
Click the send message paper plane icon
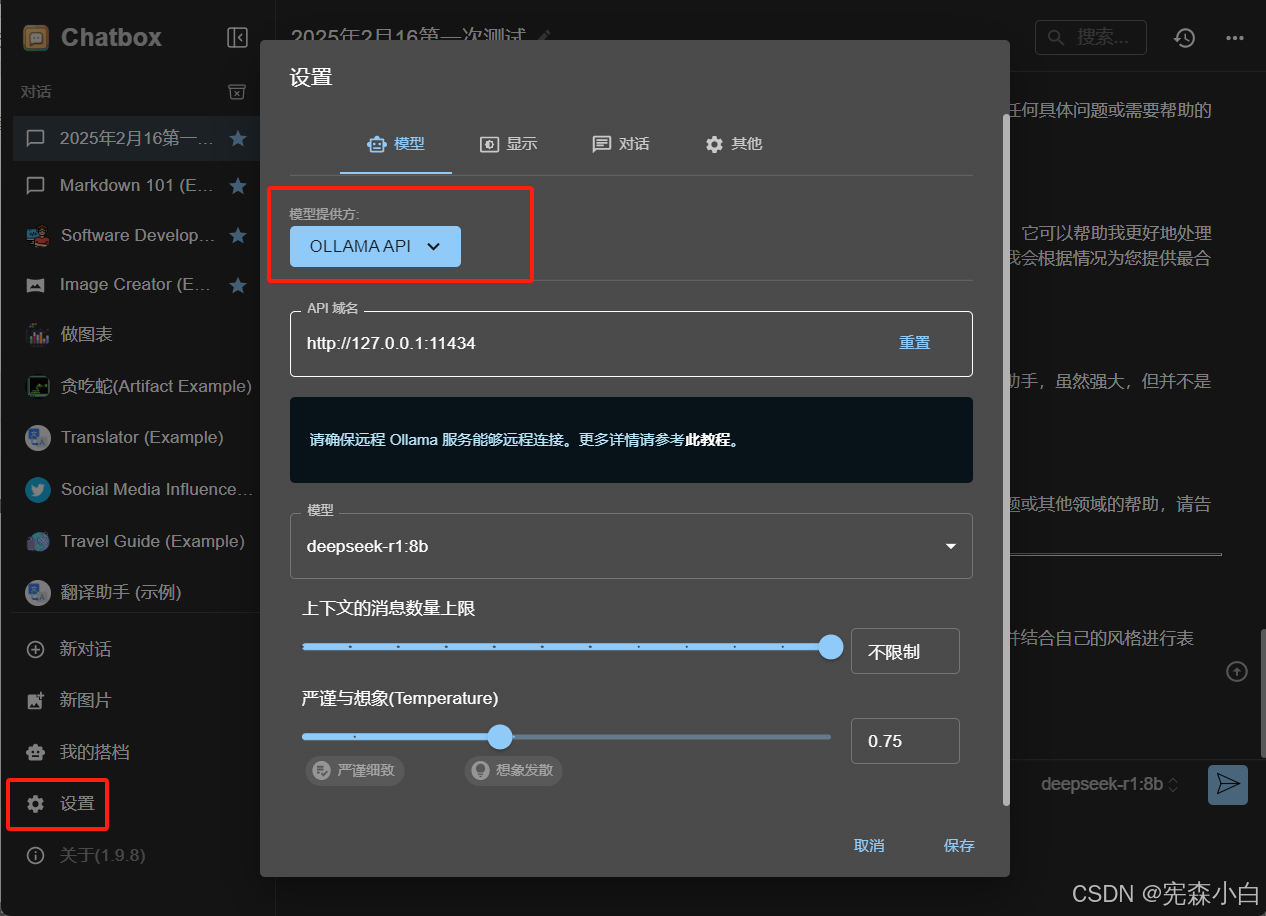[1228, 785]
